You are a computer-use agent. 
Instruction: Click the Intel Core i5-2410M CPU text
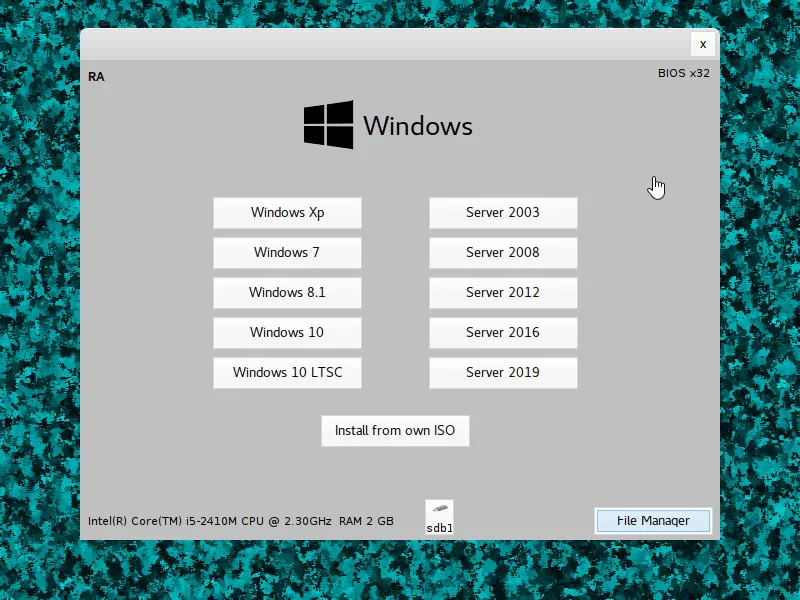(x=209, y=521)
